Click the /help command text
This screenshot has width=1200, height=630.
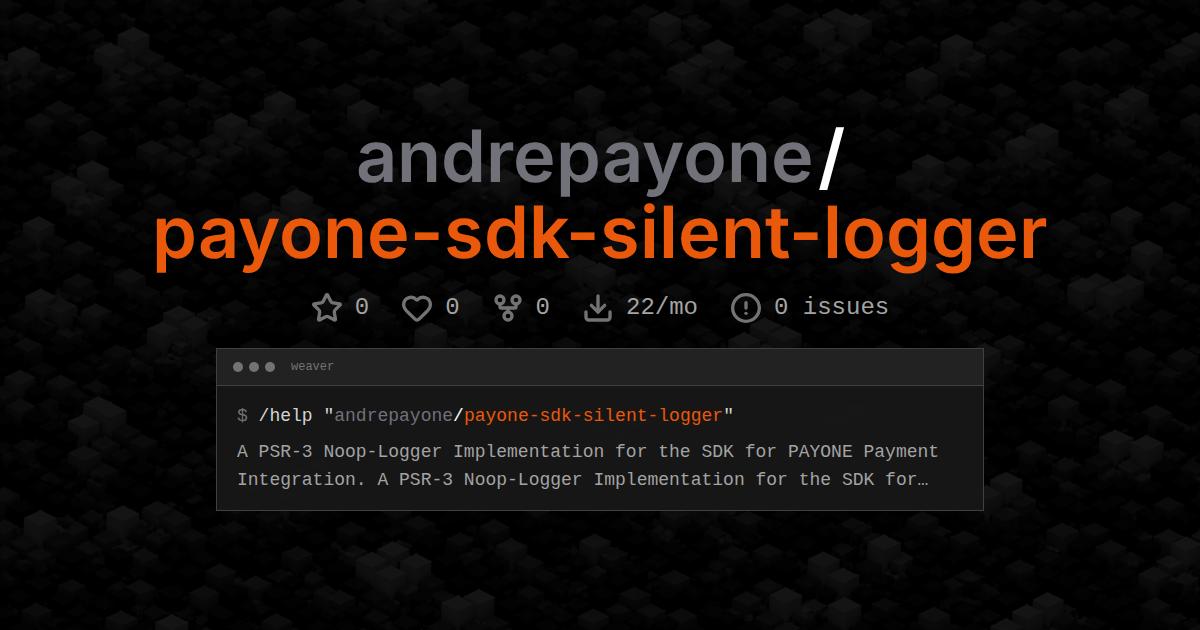(x=285, y=415)
